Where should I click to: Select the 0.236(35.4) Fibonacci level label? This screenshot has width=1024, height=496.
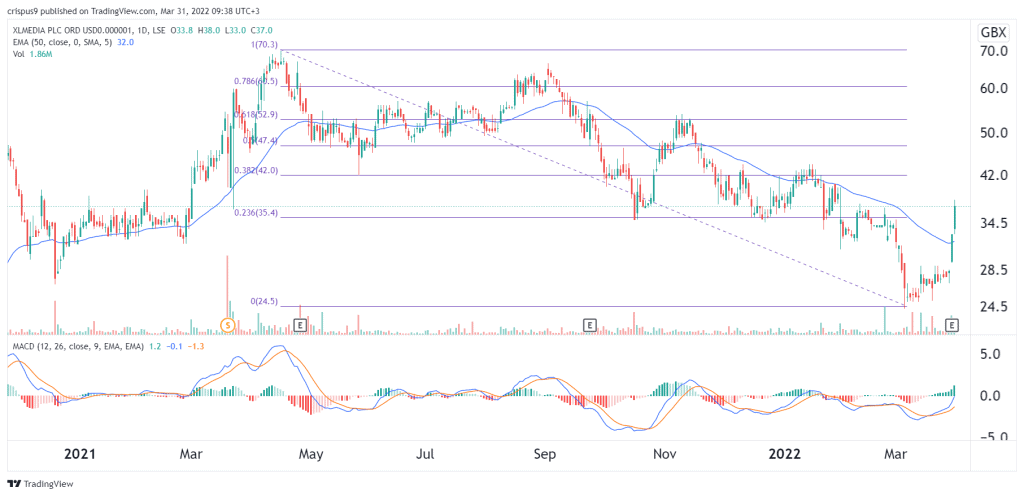pyautogui.click(x=256, y=213)
